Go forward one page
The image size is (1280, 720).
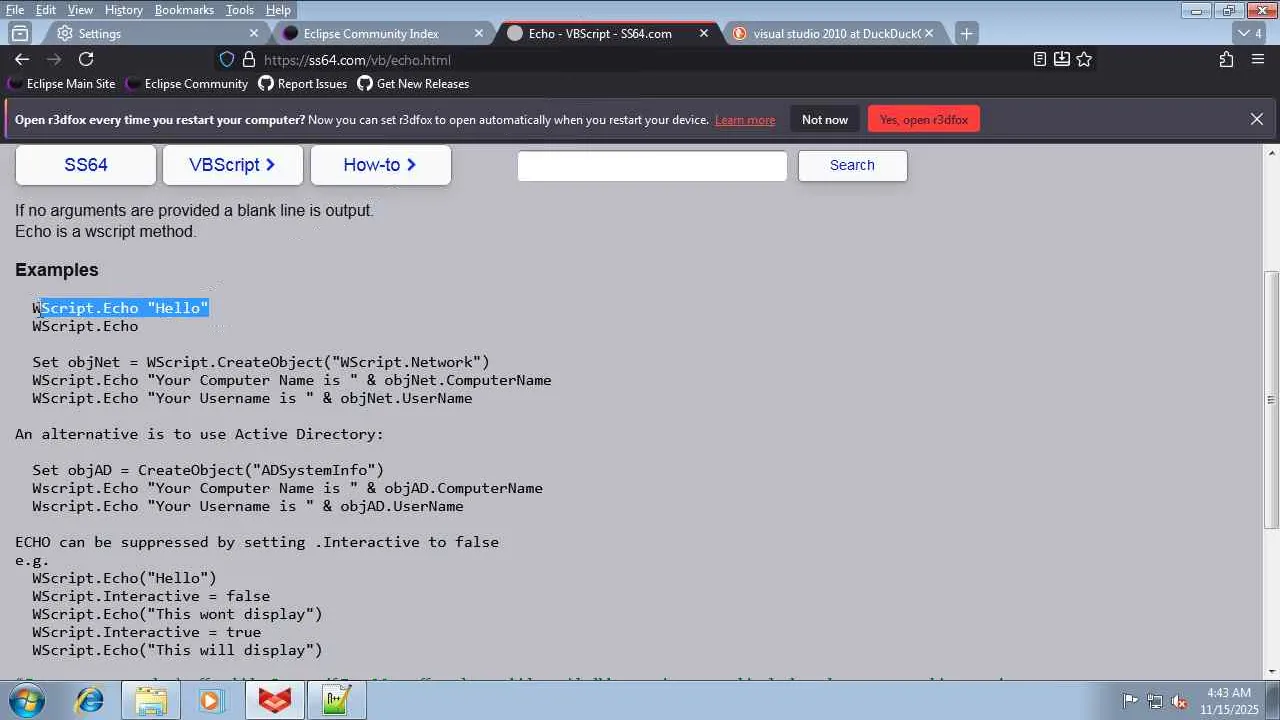[x=54, y=59]
